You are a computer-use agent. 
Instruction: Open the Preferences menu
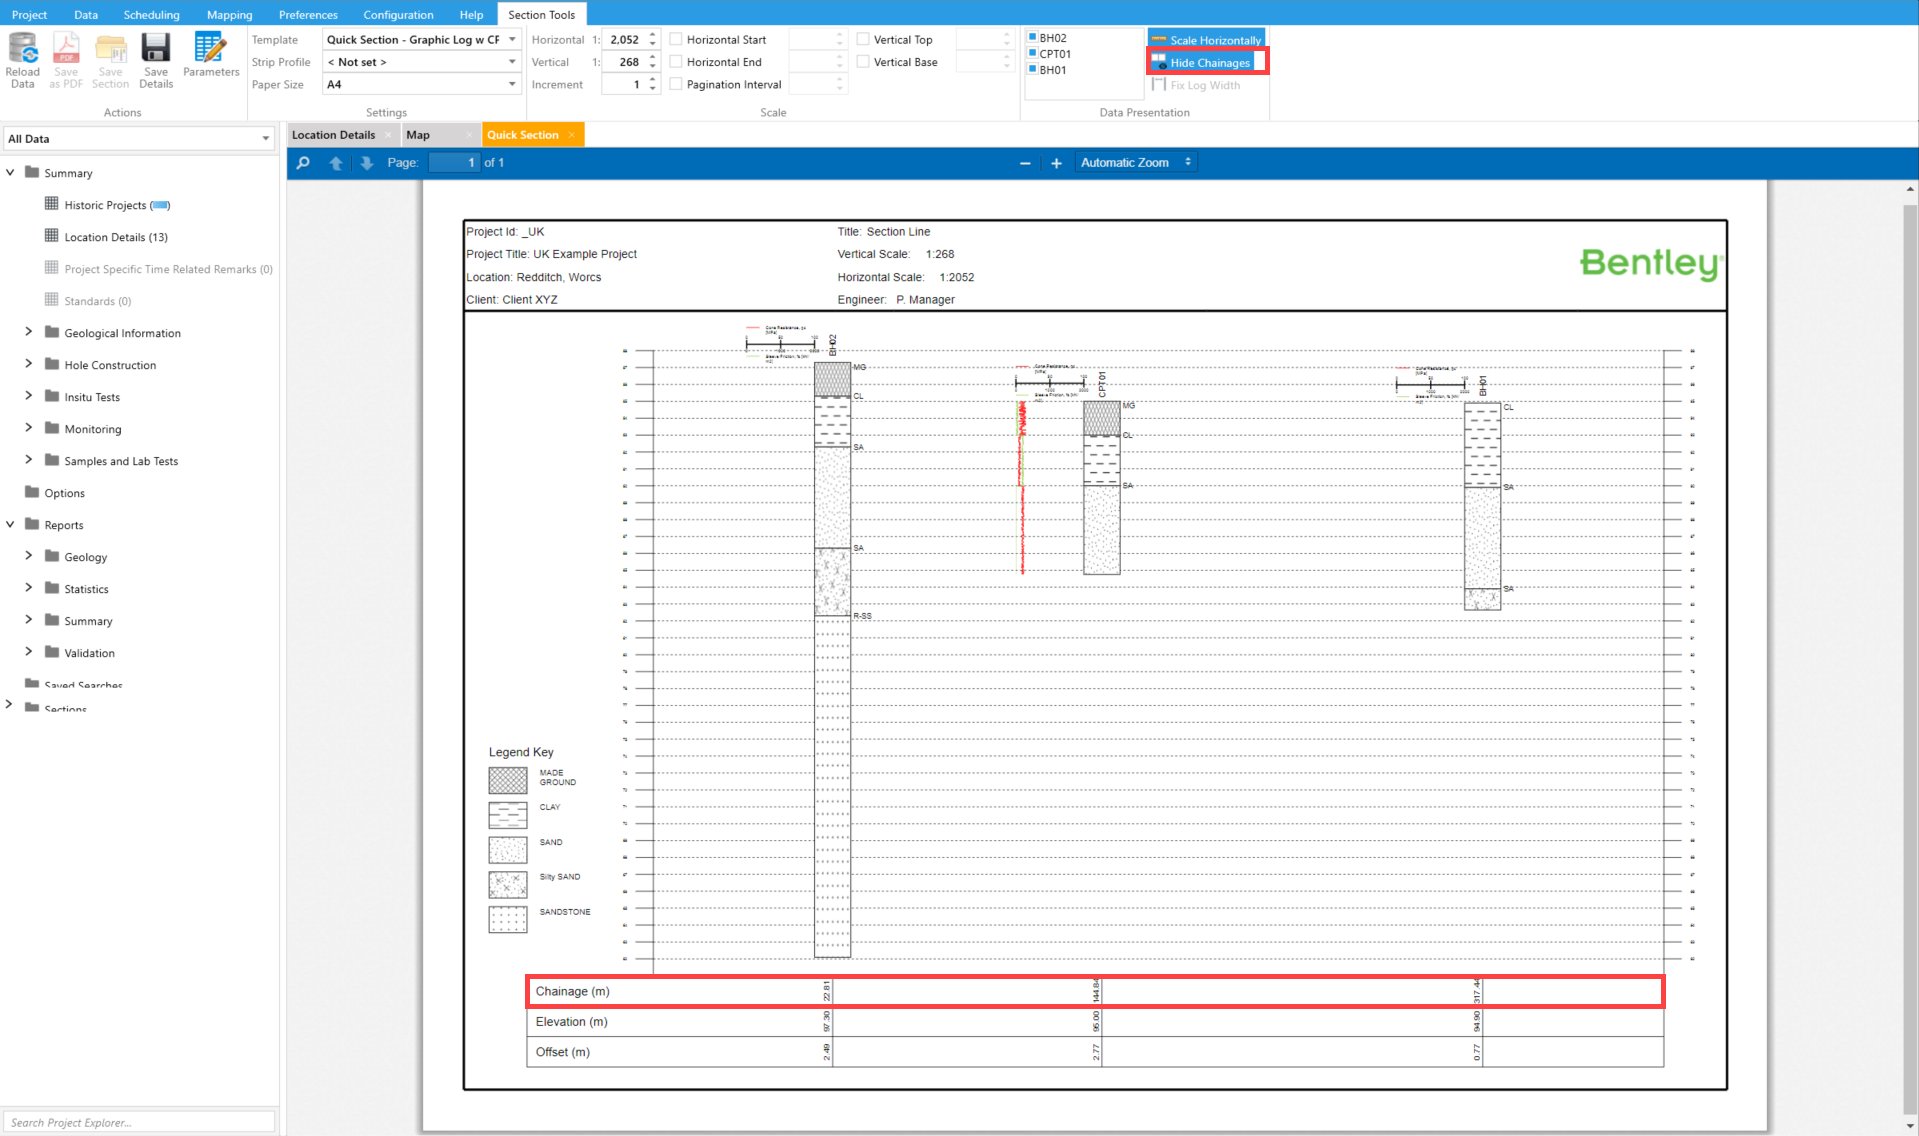pyautogui.click(x=308, y=14)
